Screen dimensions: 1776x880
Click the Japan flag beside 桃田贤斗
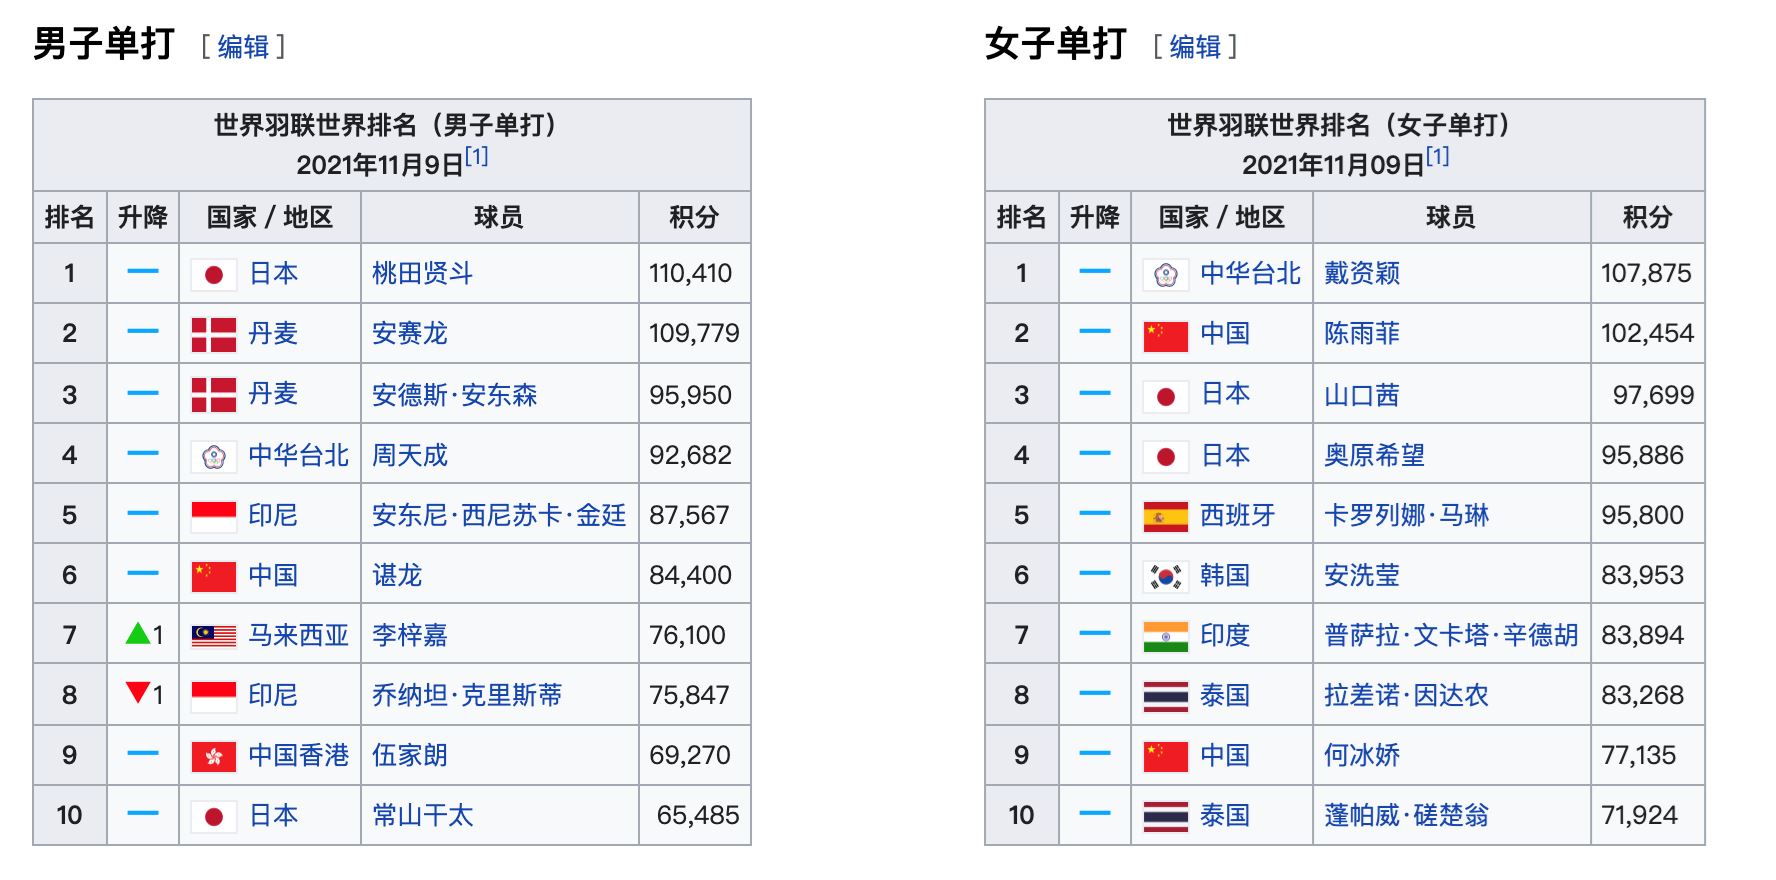(213, 275)
